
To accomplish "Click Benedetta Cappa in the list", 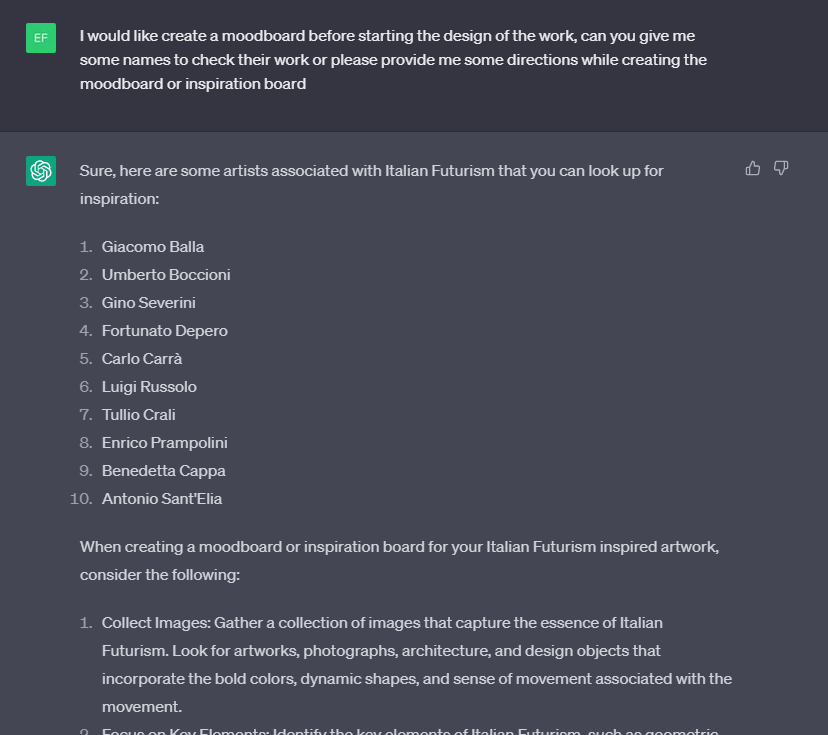I will [164, 470].
